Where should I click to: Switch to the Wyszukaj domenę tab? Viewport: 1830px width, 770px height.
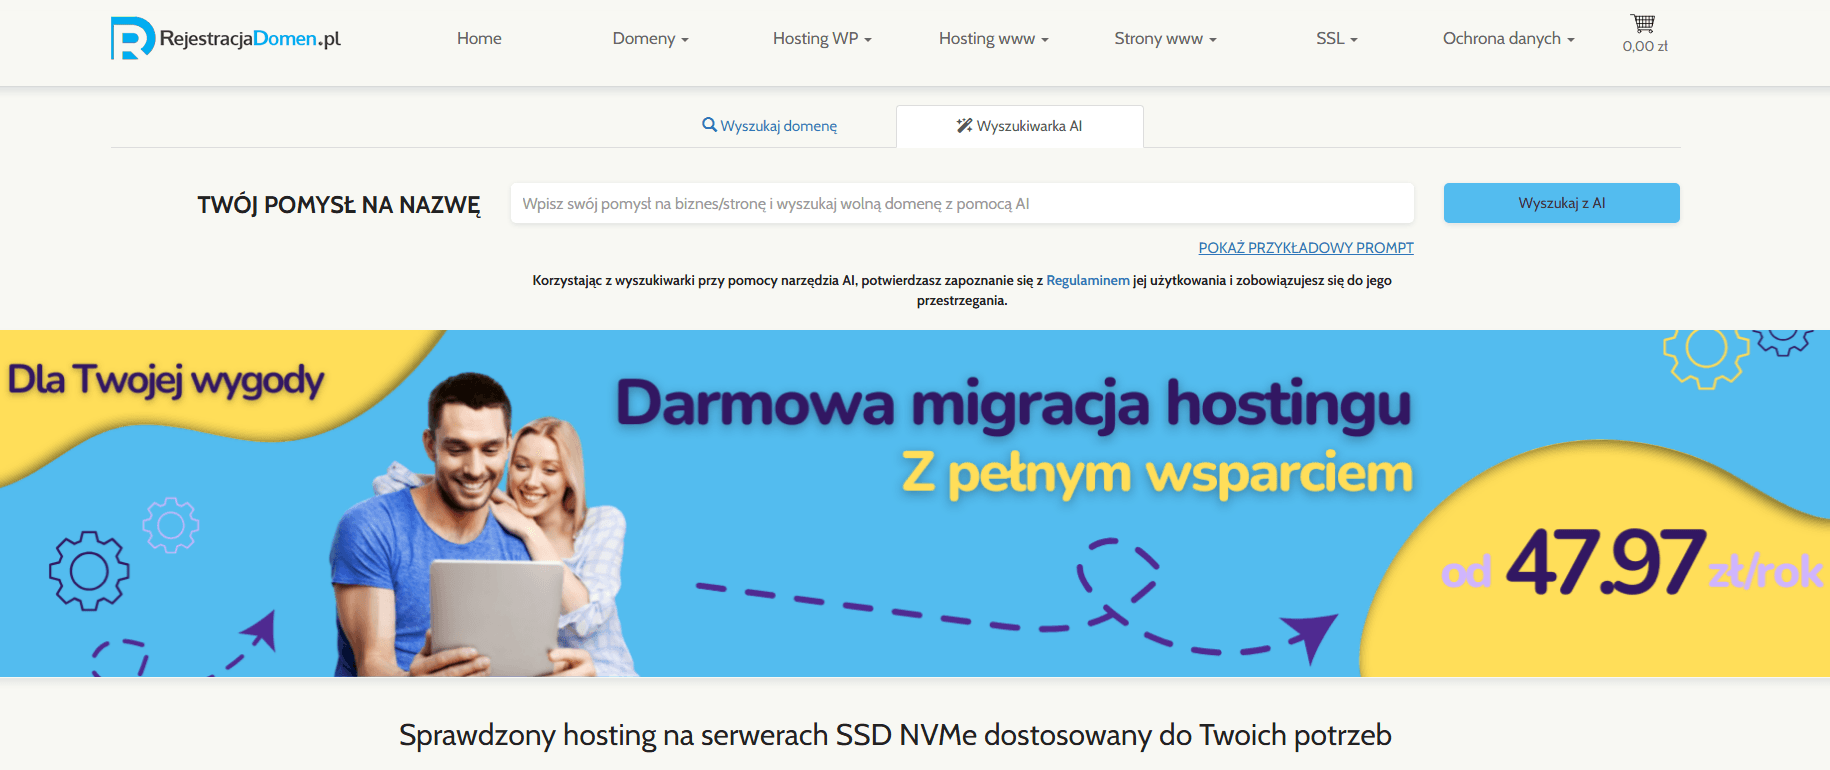tap(770, 126)
